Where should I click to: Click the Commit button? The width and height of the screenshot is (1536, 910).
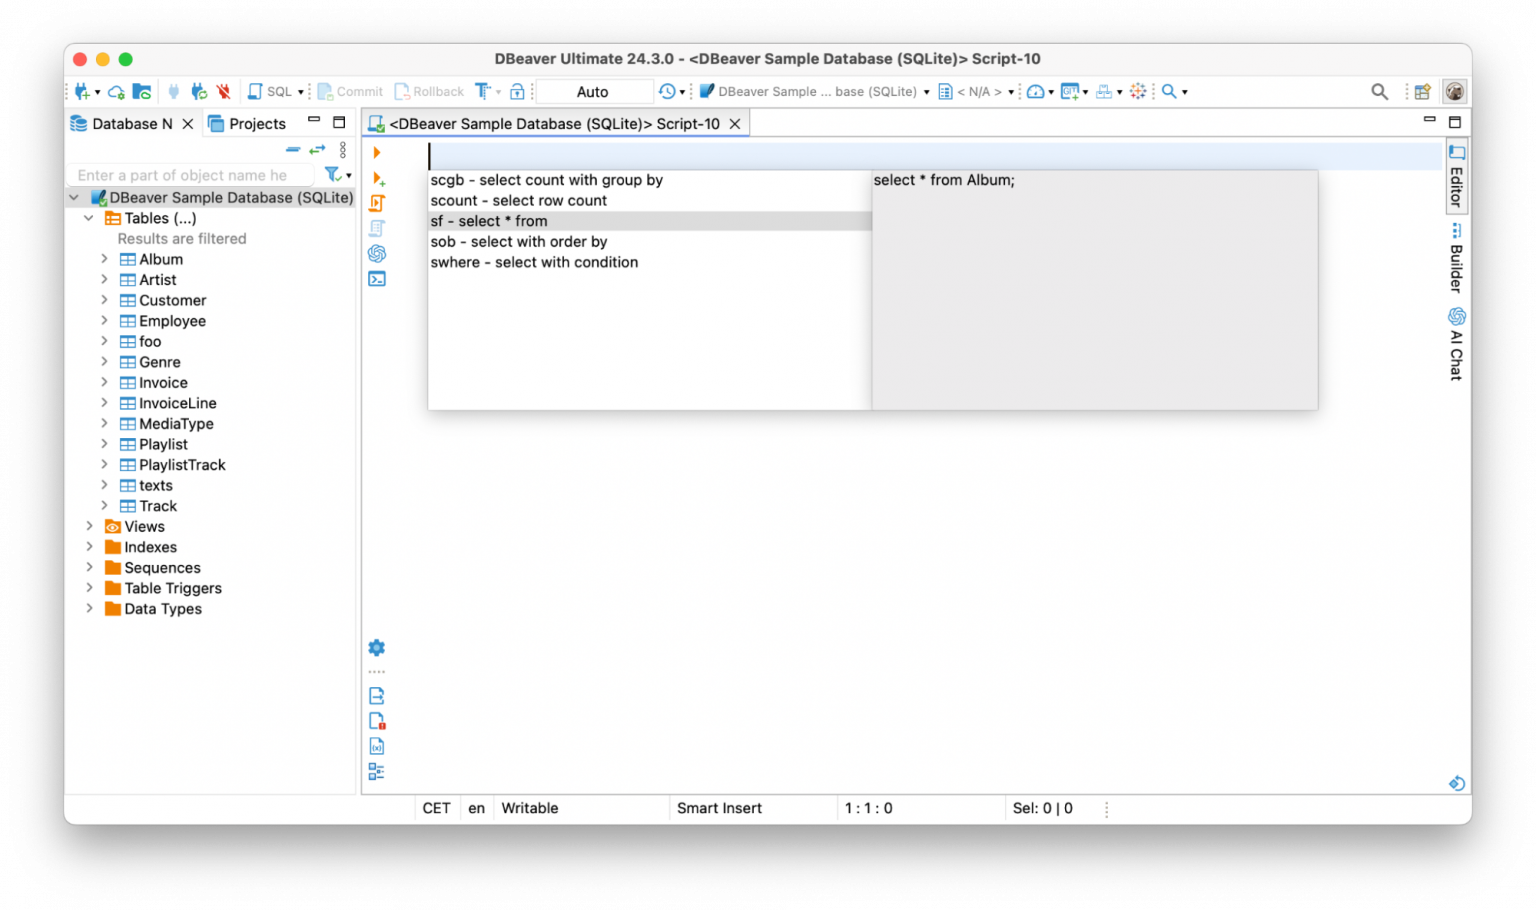click(350, 91)
